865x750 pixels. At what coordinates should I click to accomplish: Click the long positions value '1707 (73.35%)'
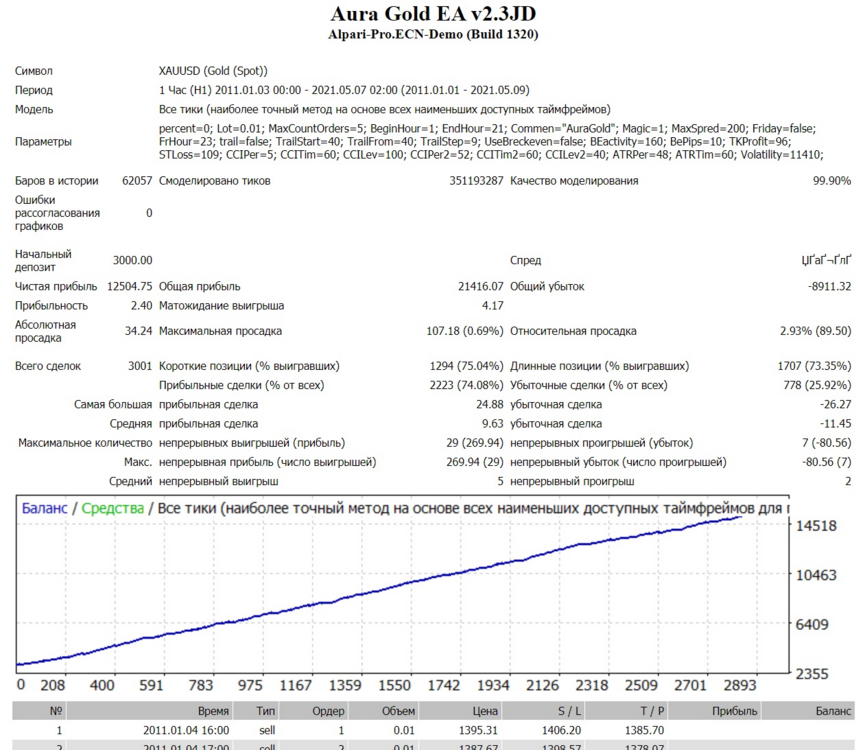814,366
